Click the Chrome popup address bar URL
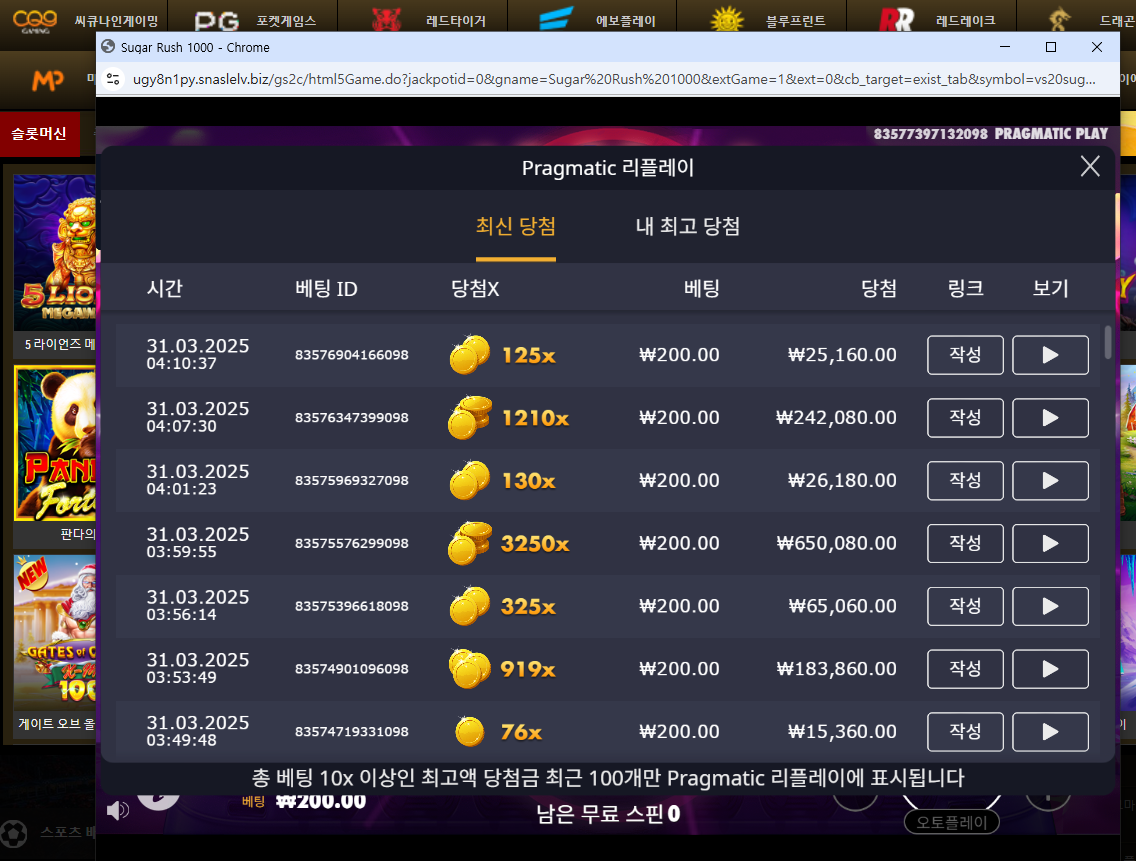The width and height of the screenshot is (1136, 861). [614, 79]
